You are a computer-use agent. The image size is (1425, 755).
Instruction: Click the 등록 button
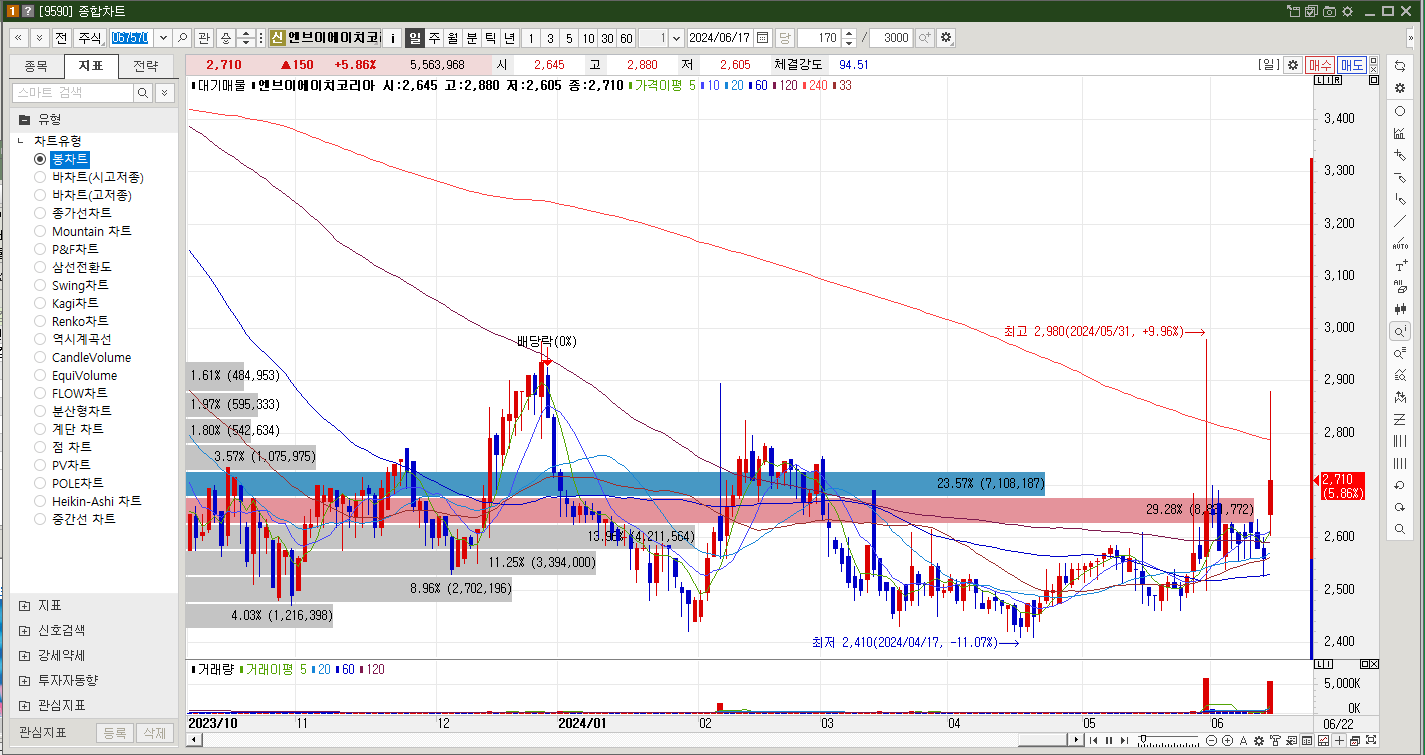(x=115, y=733)
